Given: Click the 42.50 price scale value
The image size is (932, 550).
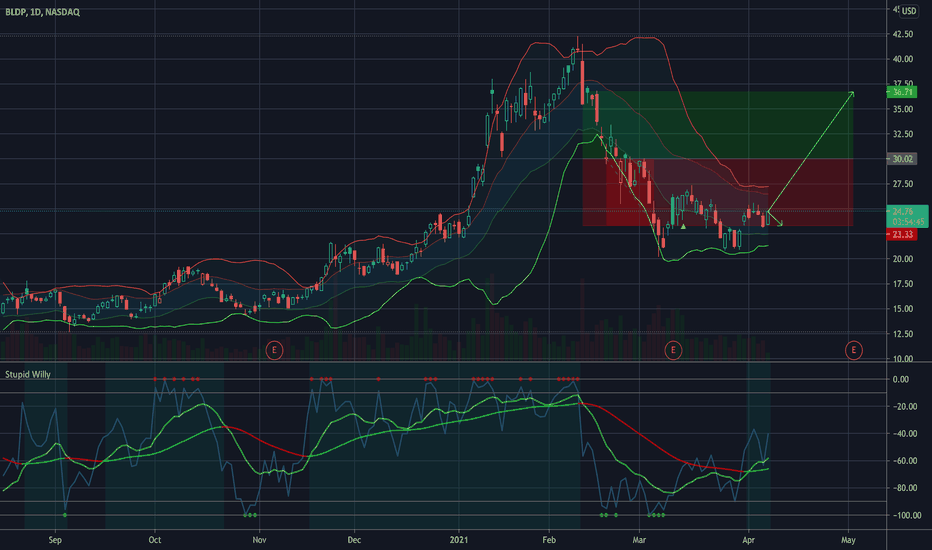Looking at the screenshot, I should pyautogui.click(x=902, y=34).
